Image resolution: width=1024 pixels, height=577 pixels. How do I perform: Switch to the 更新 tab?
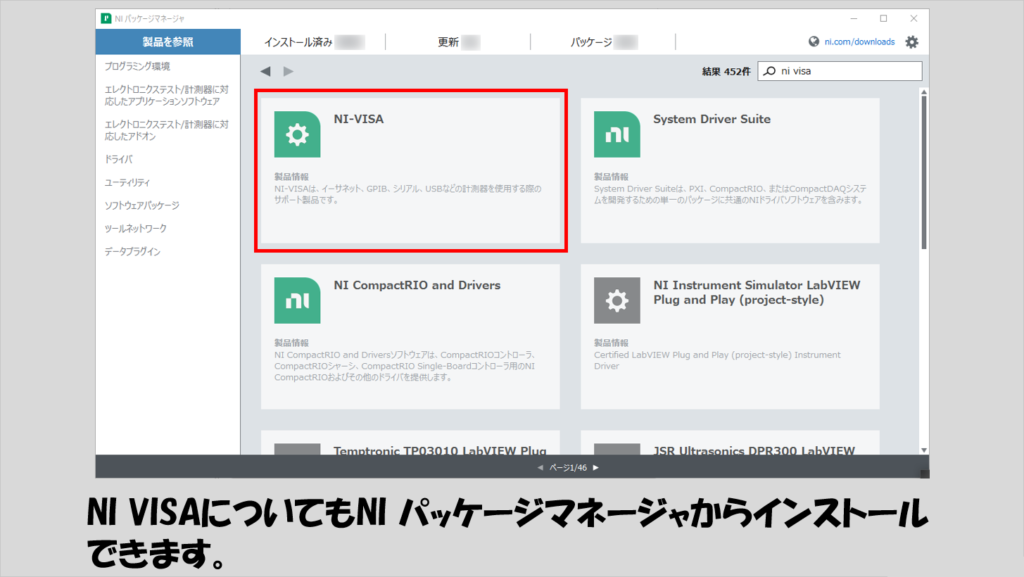click(x=458, y=42)
